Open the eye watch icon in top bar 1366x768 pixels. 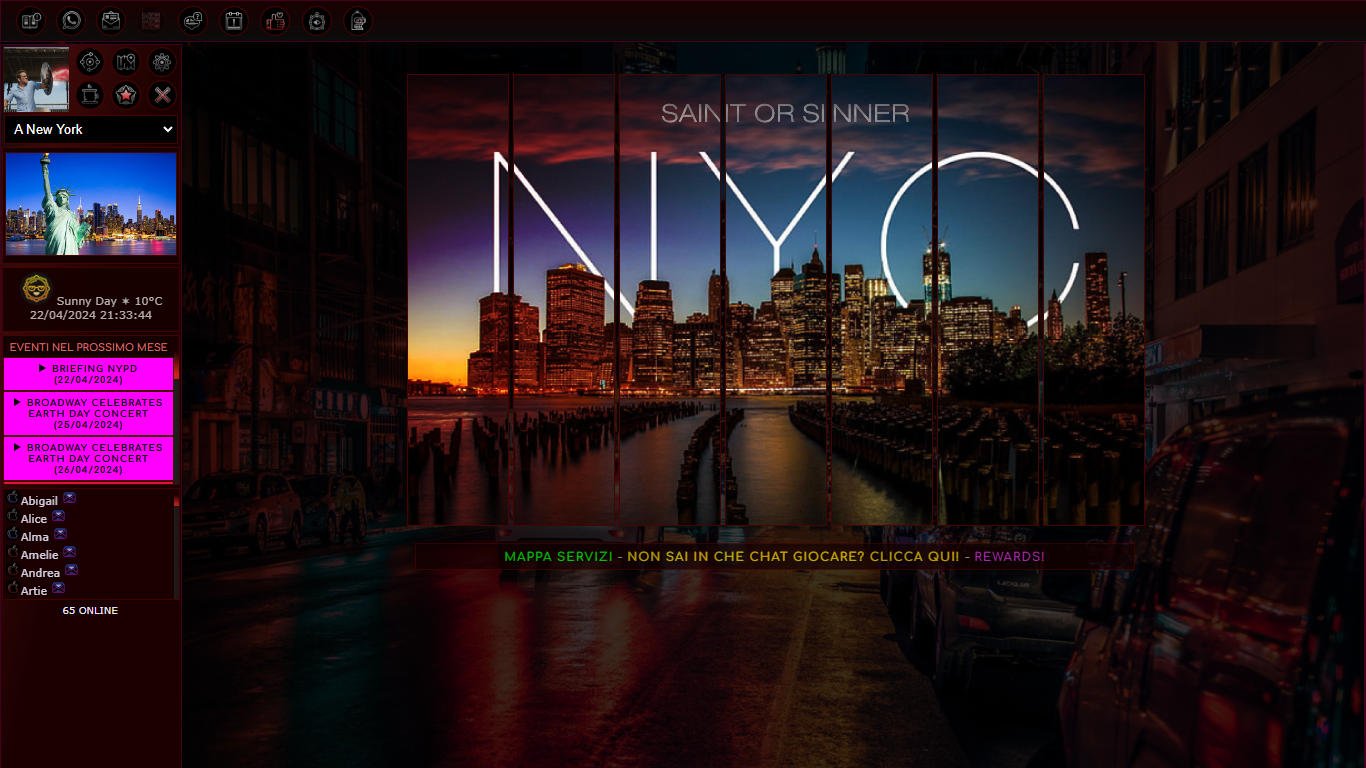(317, 21)
